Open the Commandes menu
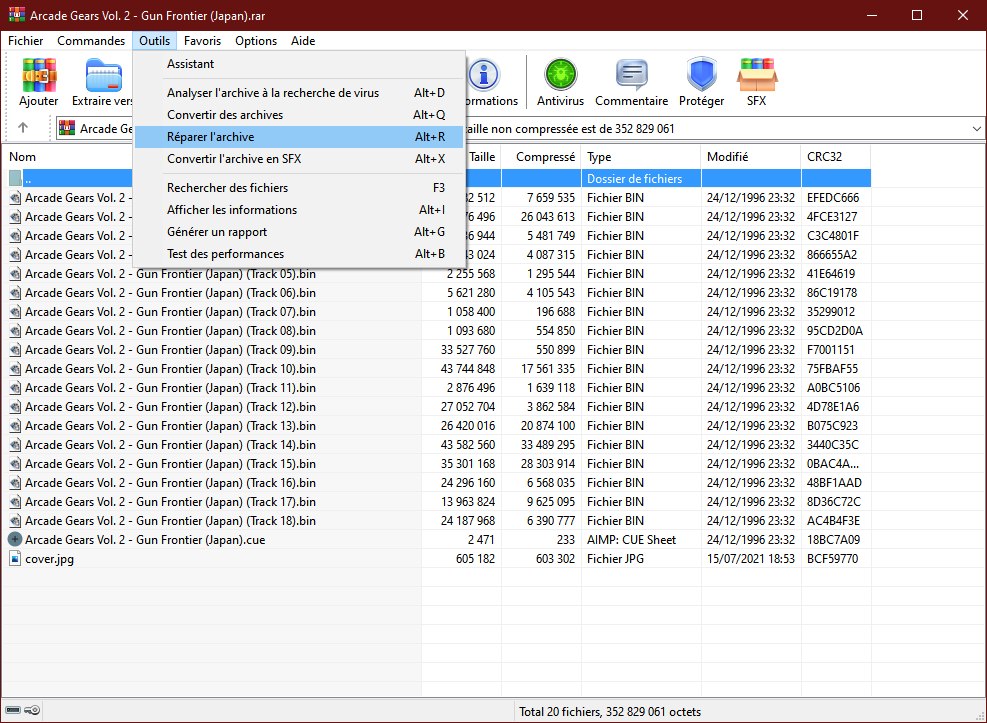This screenshot has width=987, height=723. (91, 41)
